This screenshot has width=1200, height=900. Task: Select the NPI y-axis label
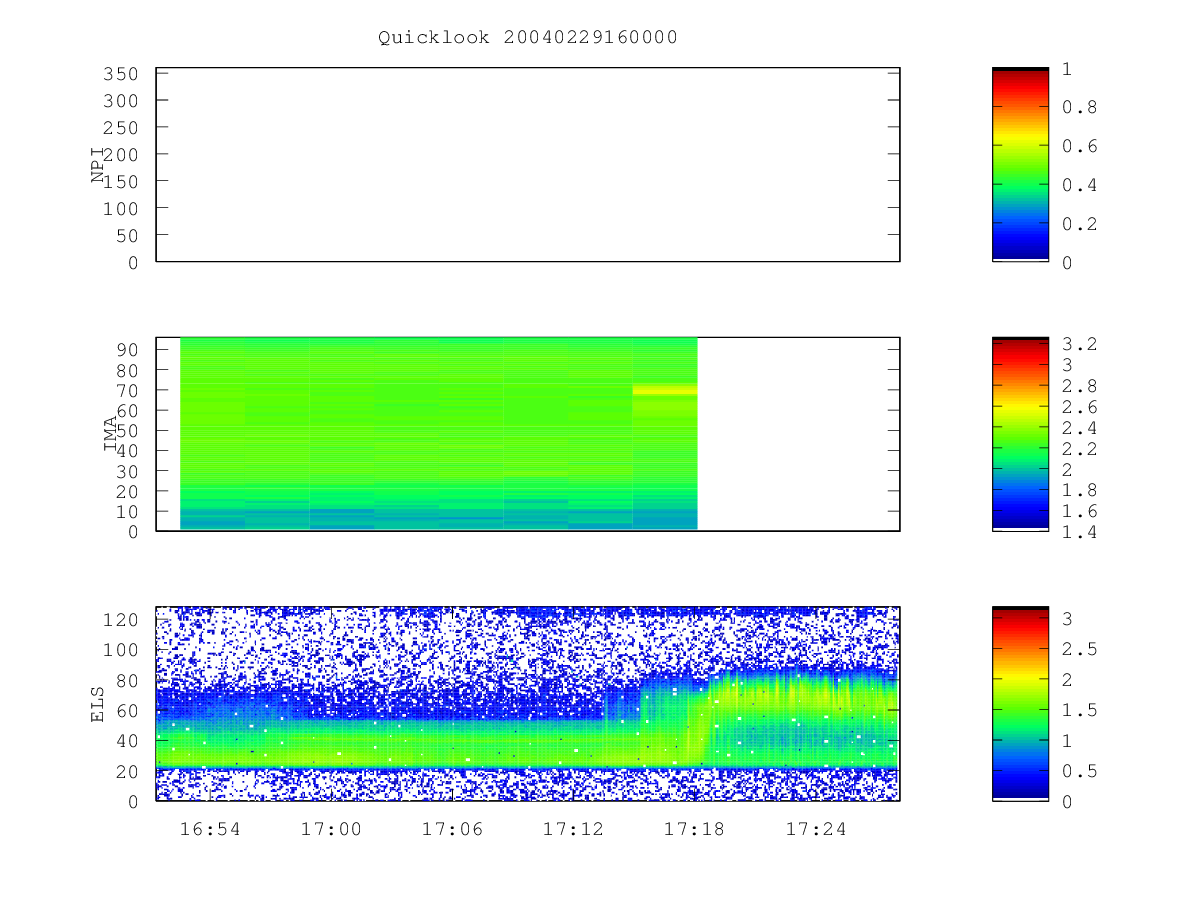(x=98, y=165)
